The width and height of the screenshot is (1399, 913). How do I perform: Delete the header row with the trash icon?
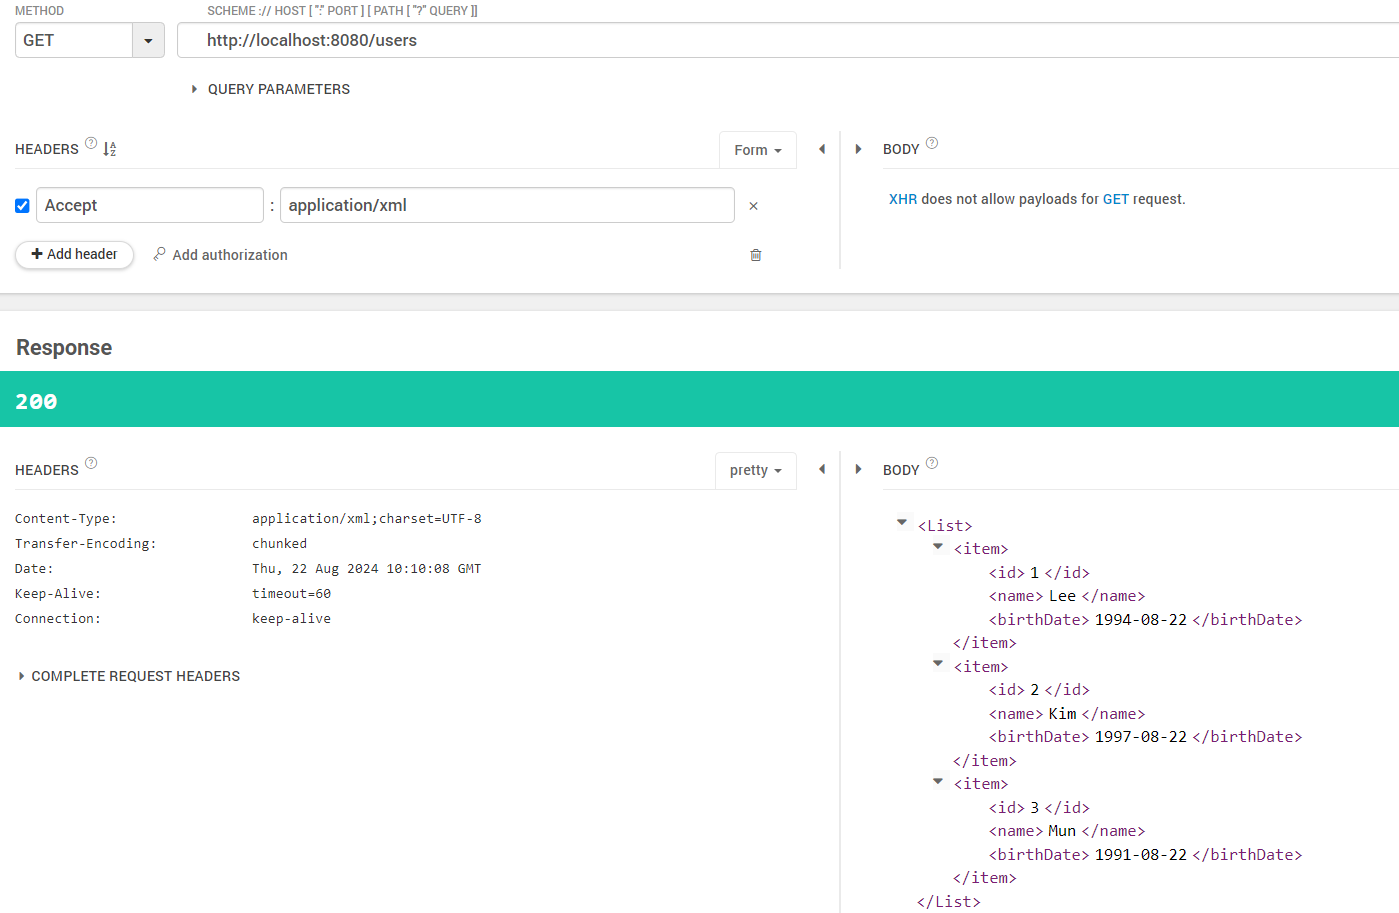pos(755,255)
